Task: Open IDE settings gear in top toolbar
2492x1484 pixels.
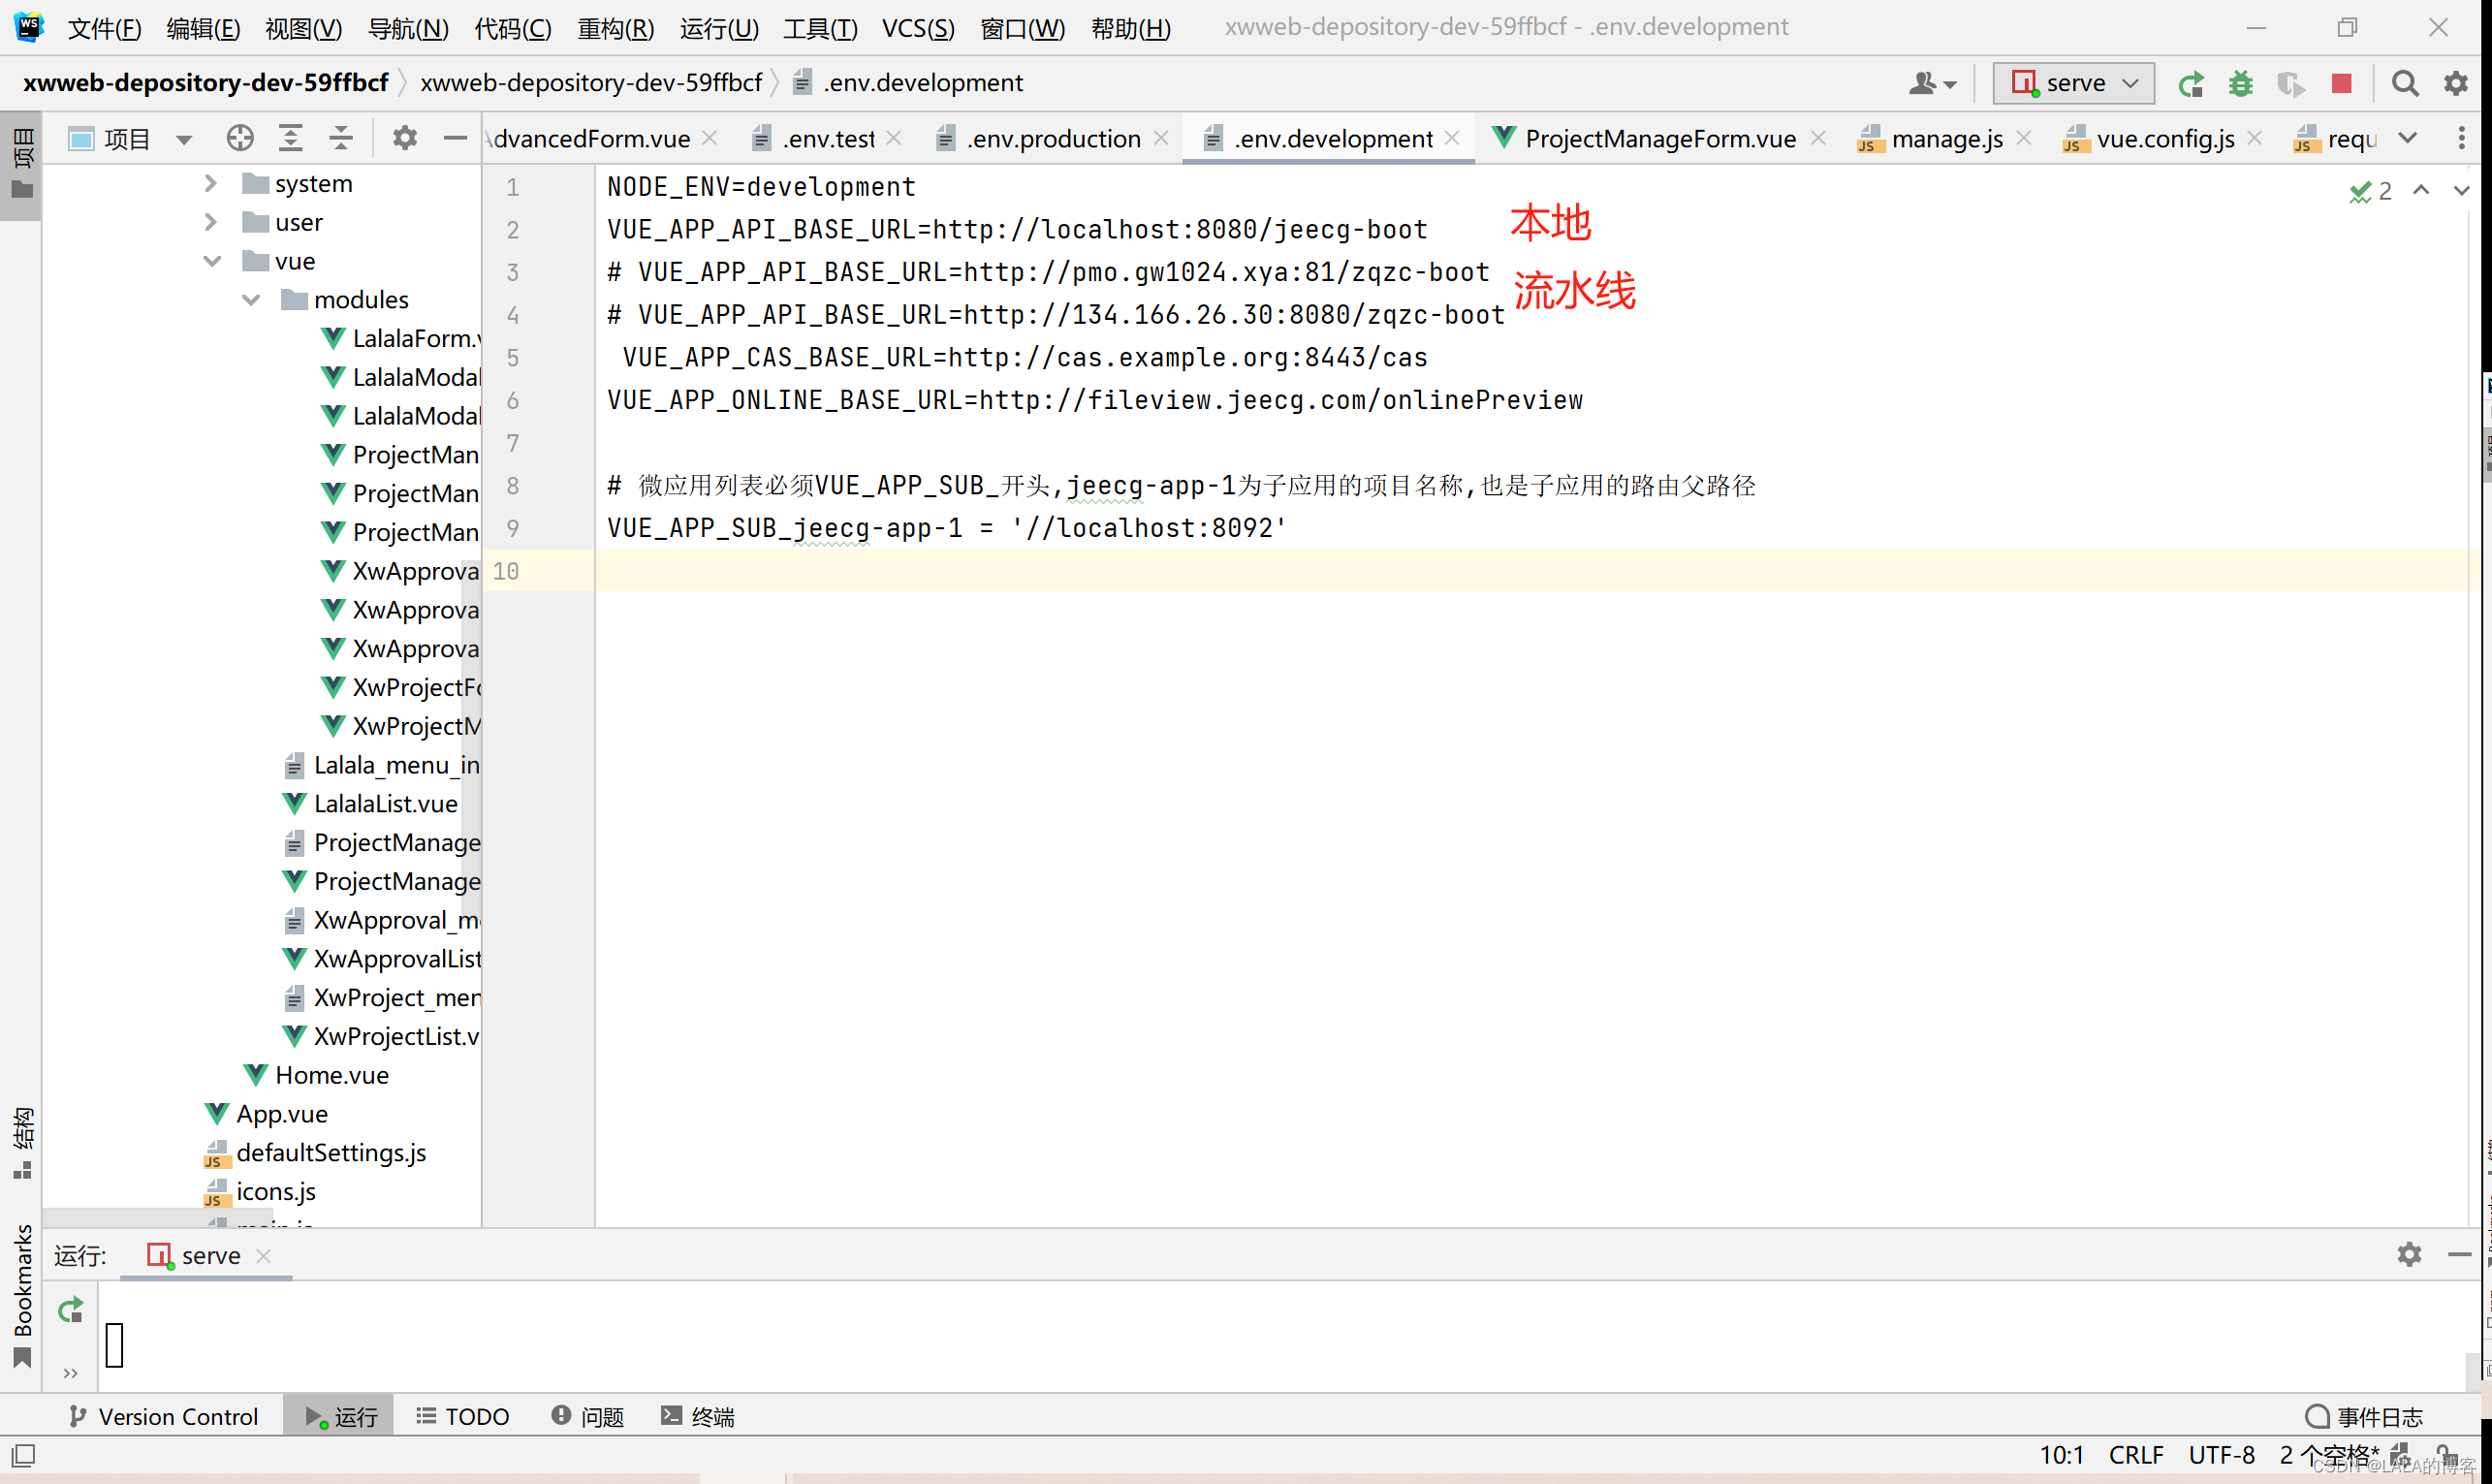Action: coord(2455,84)
